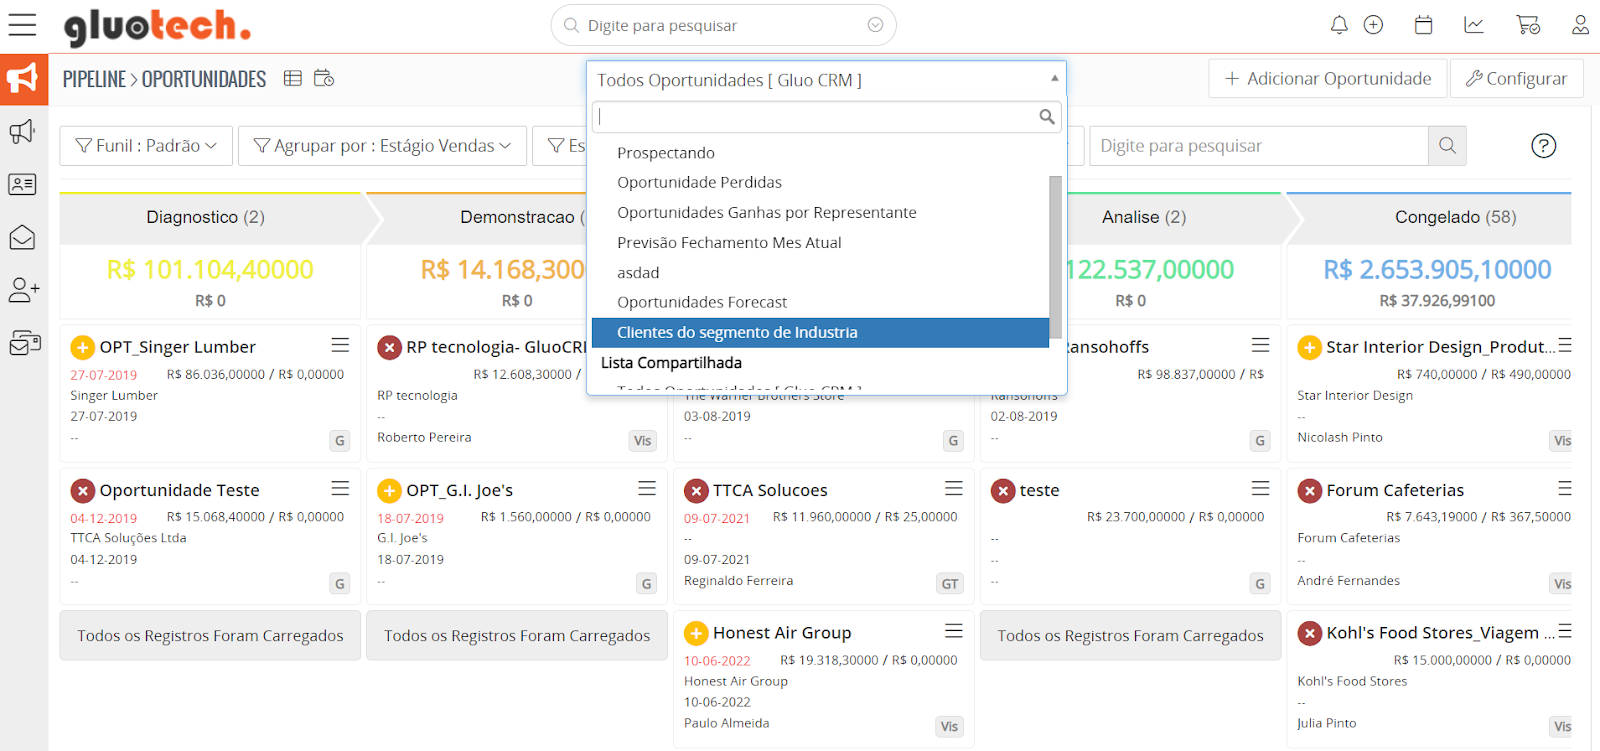Image resolution: width=1600 pixels, height=751 pixels.
Task: Toggle status icon of Oportunidade Teste
Action: (x=83, y=491)
